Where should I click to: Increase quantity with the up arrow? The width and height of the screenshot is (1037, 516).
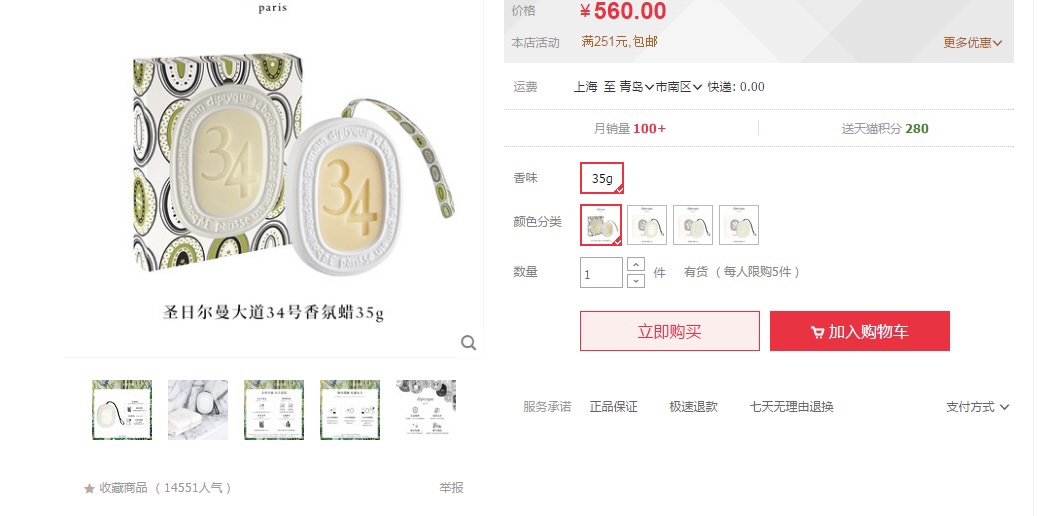tap(636, 265)
